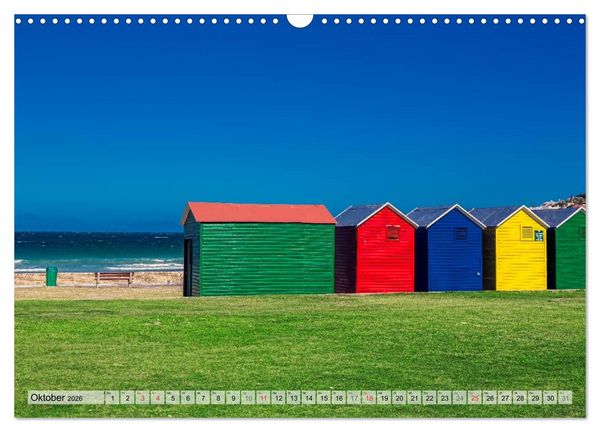Viewport: 600px width, 432px height.
Task: Select day 12 in the calendar strip
Action: coord(278,398)
